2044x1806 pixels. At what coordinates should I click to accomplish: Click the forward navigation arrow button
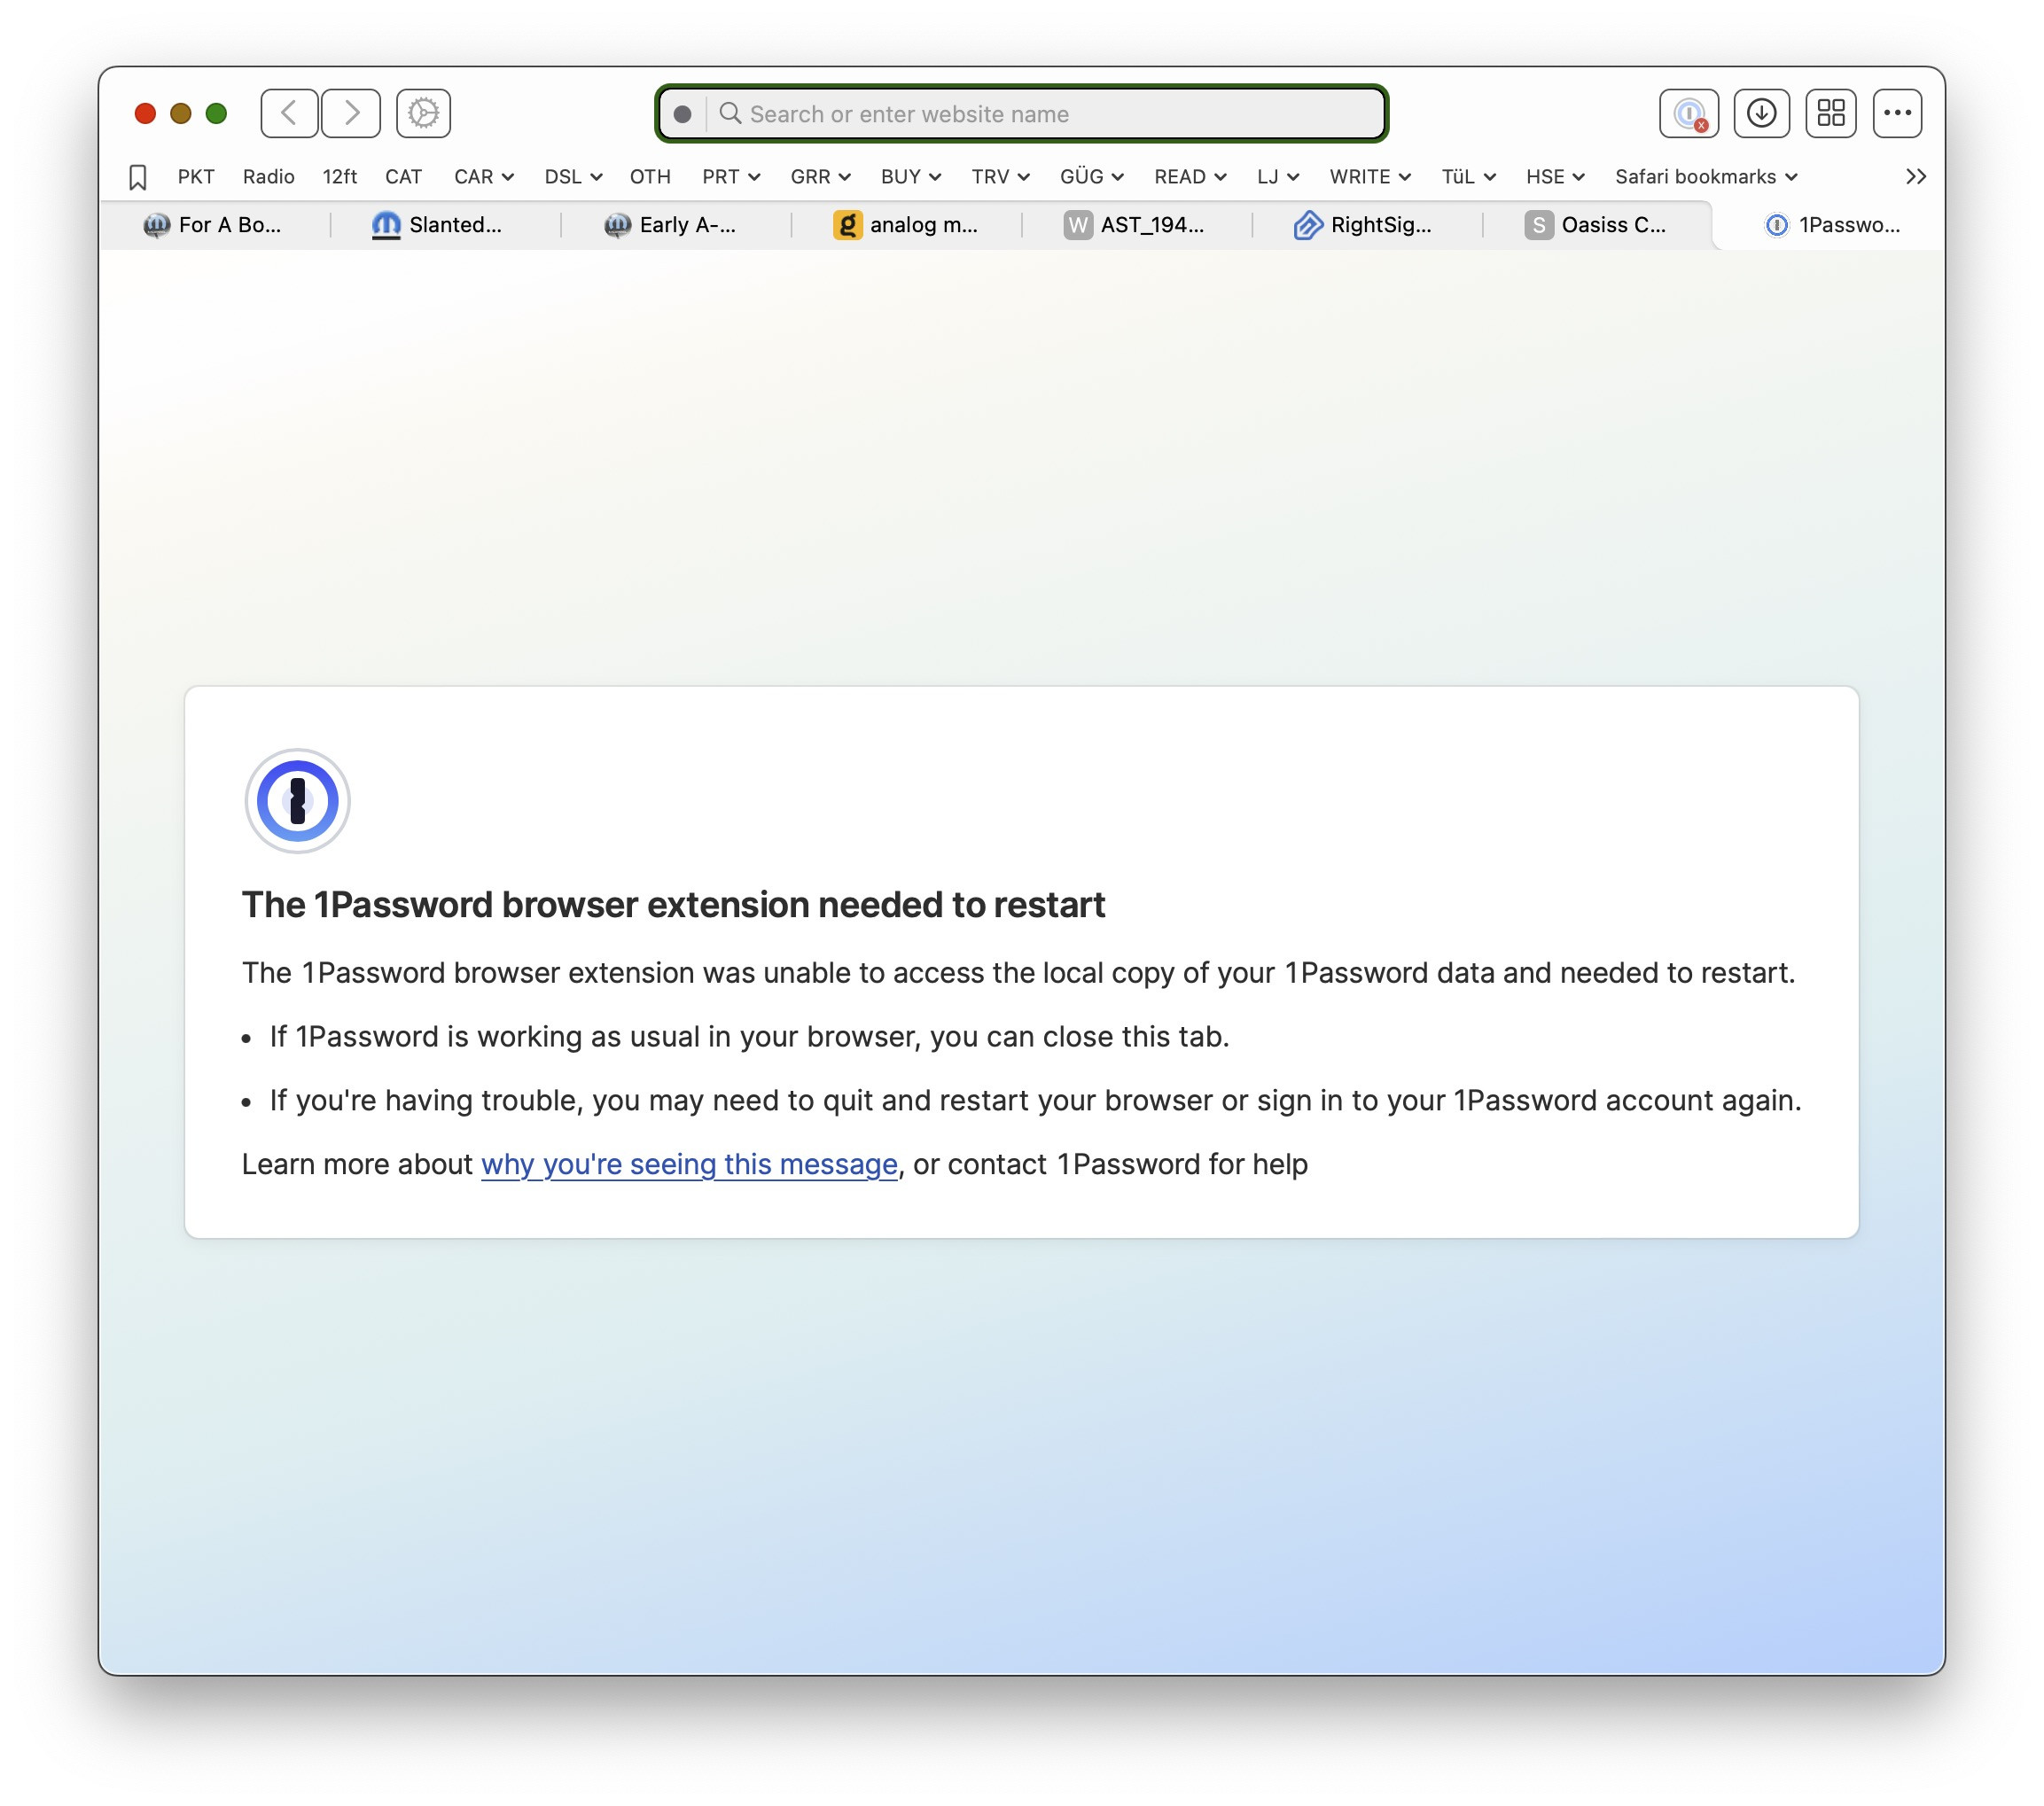click(351, 113)
